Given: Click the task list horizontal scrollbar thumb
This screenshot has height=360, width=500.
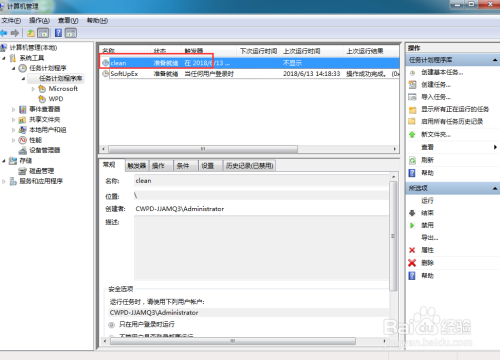Looking at the screenshot, I should (203, 149).
